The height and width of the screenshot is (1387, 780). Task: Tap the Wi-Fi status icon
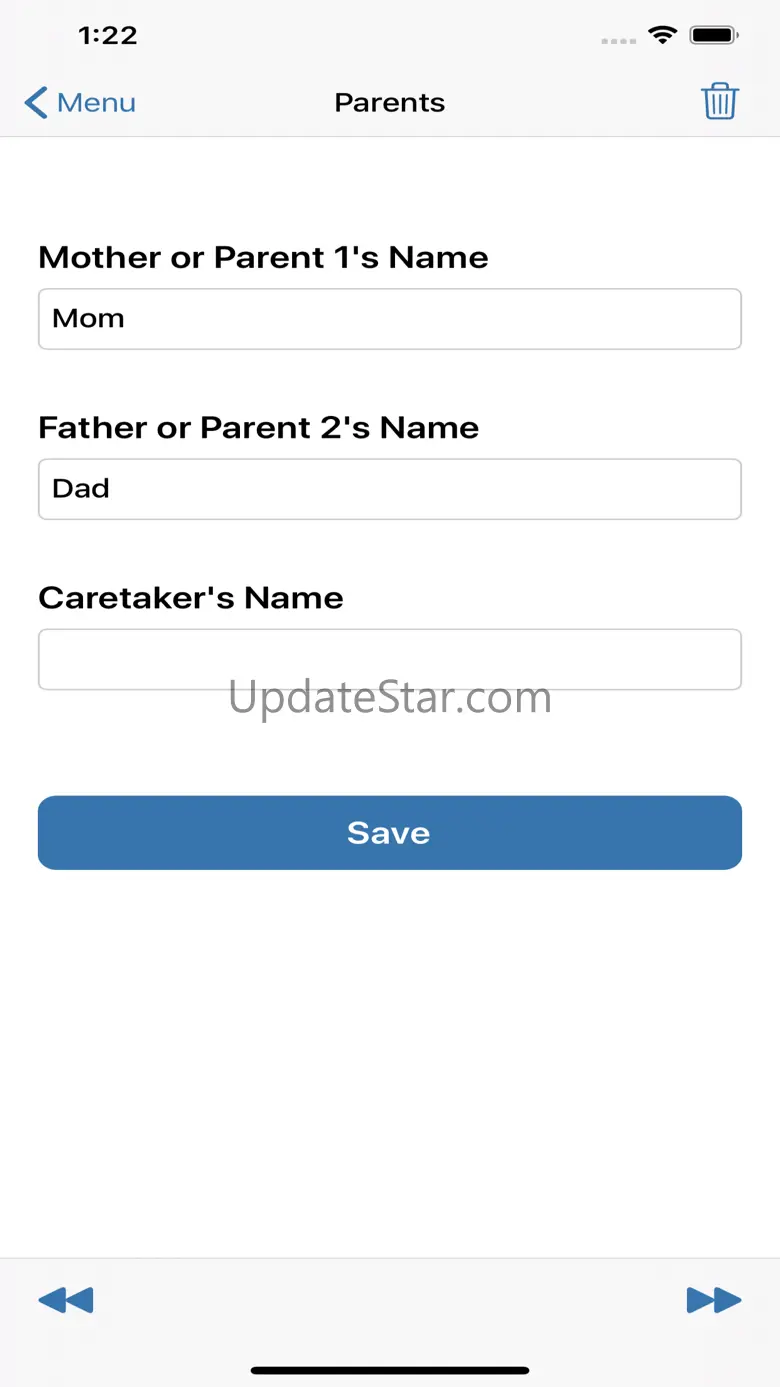click(662, 35)
